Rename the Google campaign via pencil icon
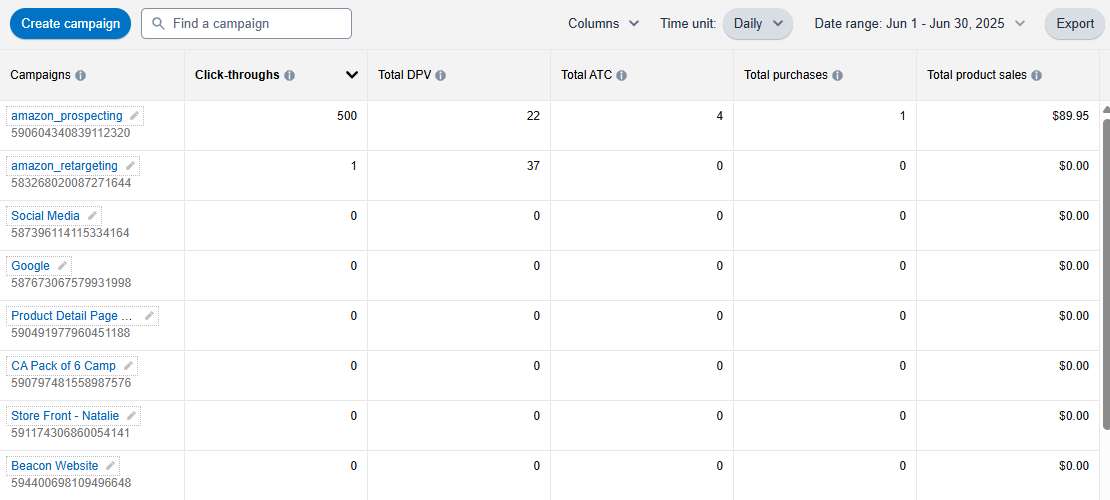 pyautogui.click(x=62, y=266)
